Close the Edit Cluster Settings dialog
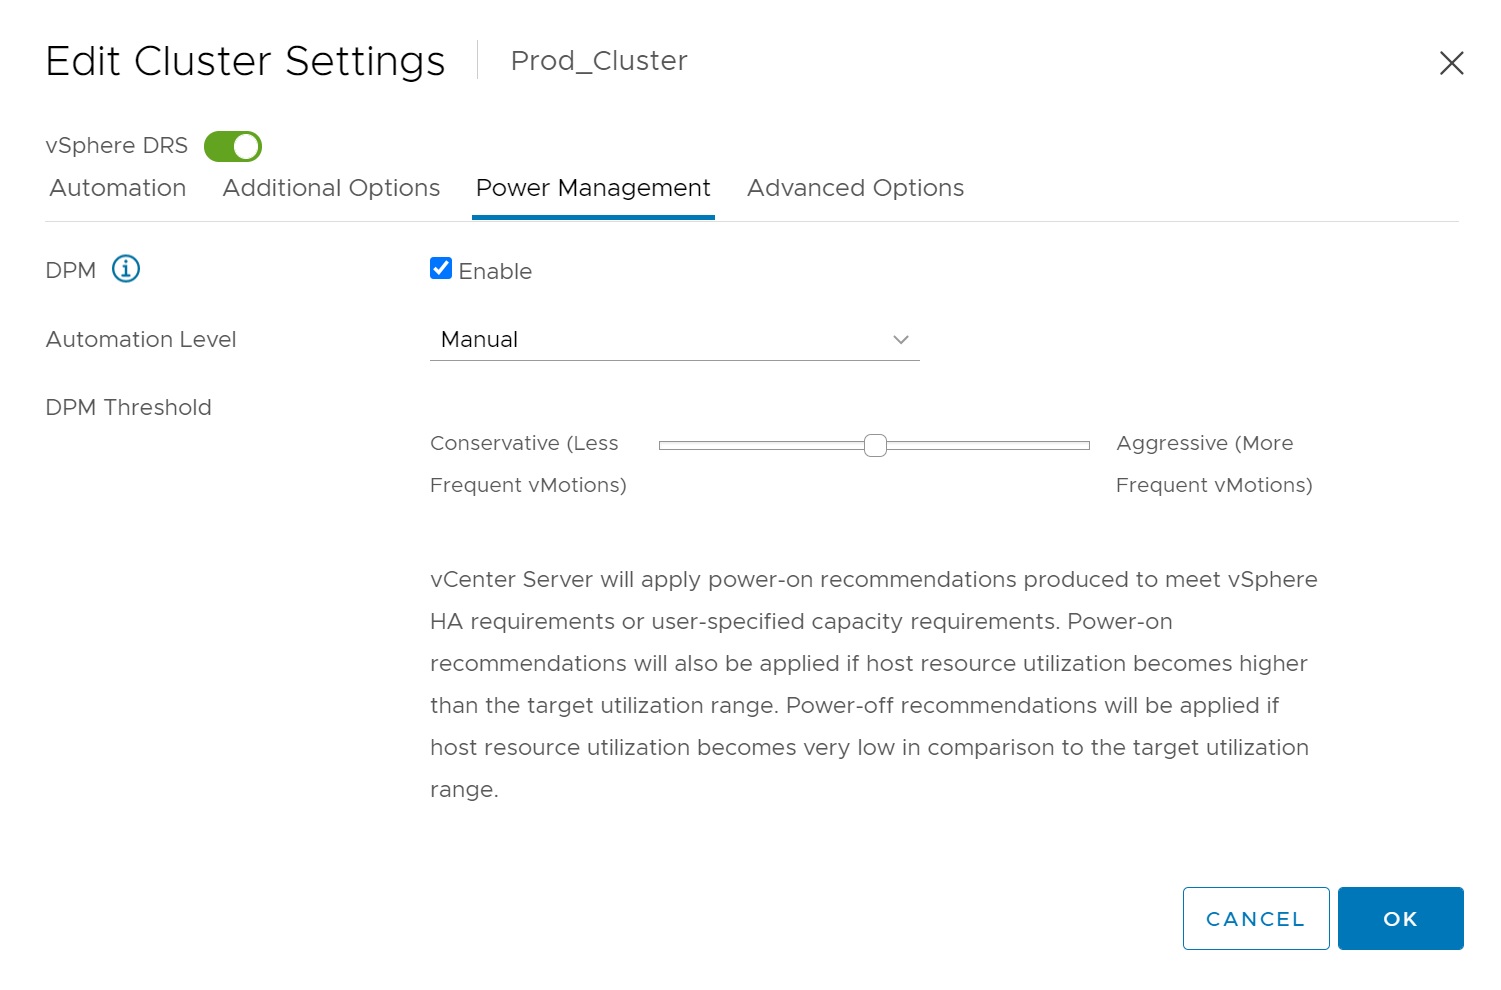The width and height of the screenshot is (1501, 990). (x=1451, y=63)
